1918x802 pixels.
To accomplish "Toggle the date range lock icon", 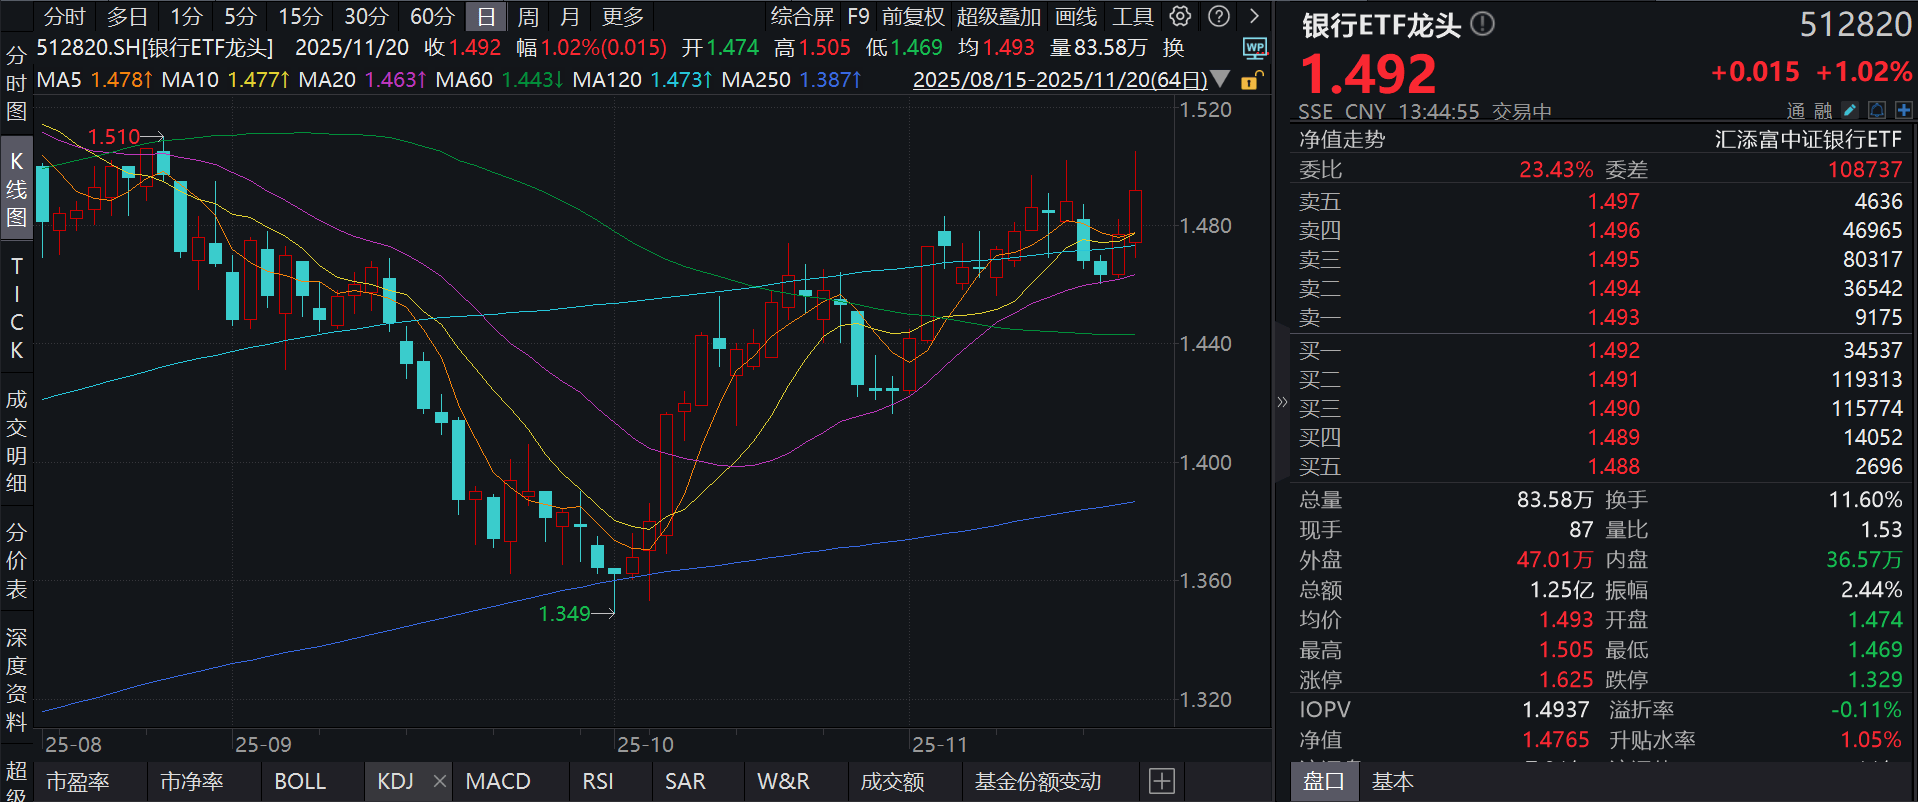I will (1251, 80).
